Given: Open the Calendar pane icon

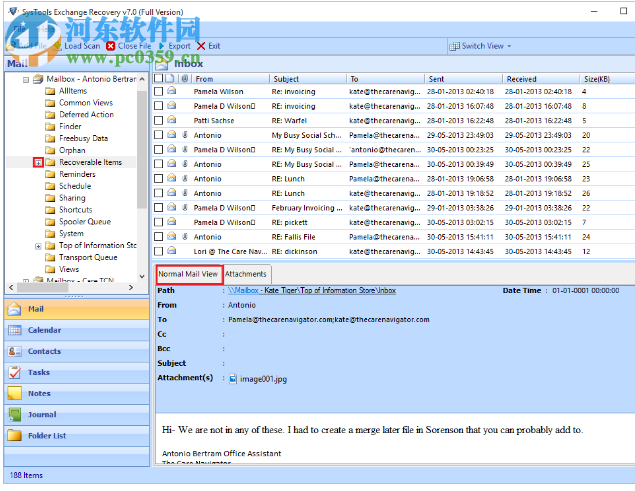Looking at the screenshot, I should [x=15, y=330].
